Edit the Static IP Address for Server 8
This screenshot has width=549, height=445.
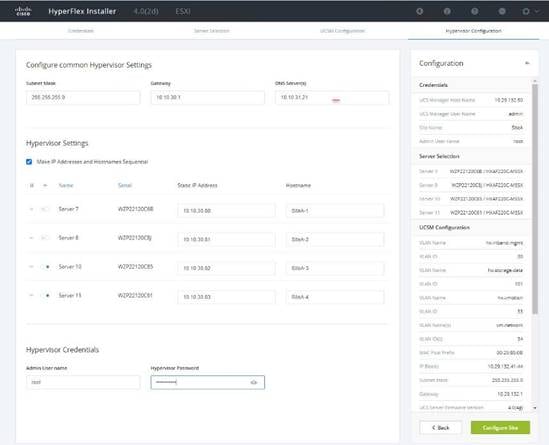tap(226, 239)
